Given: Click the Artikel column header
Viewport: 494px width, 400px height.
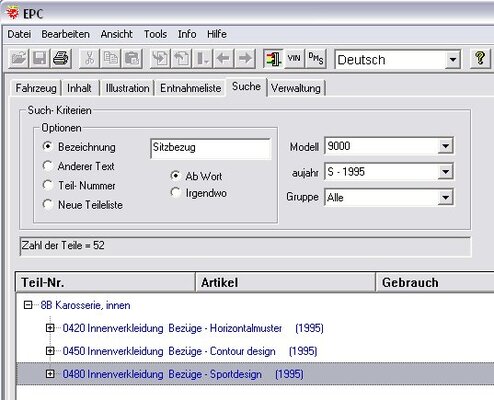Looking at the screenshot, I should tap(285, 283).
